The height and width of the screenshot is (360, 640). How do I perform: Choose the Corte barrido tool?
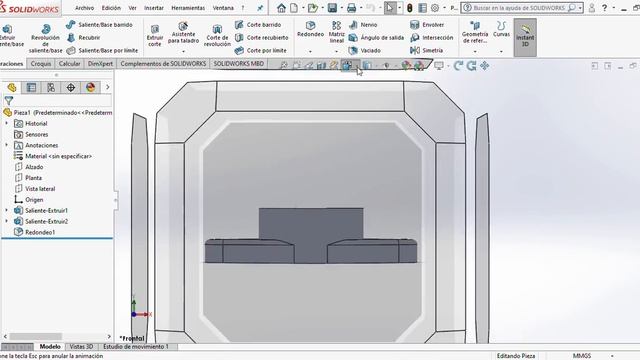[258, 24]
